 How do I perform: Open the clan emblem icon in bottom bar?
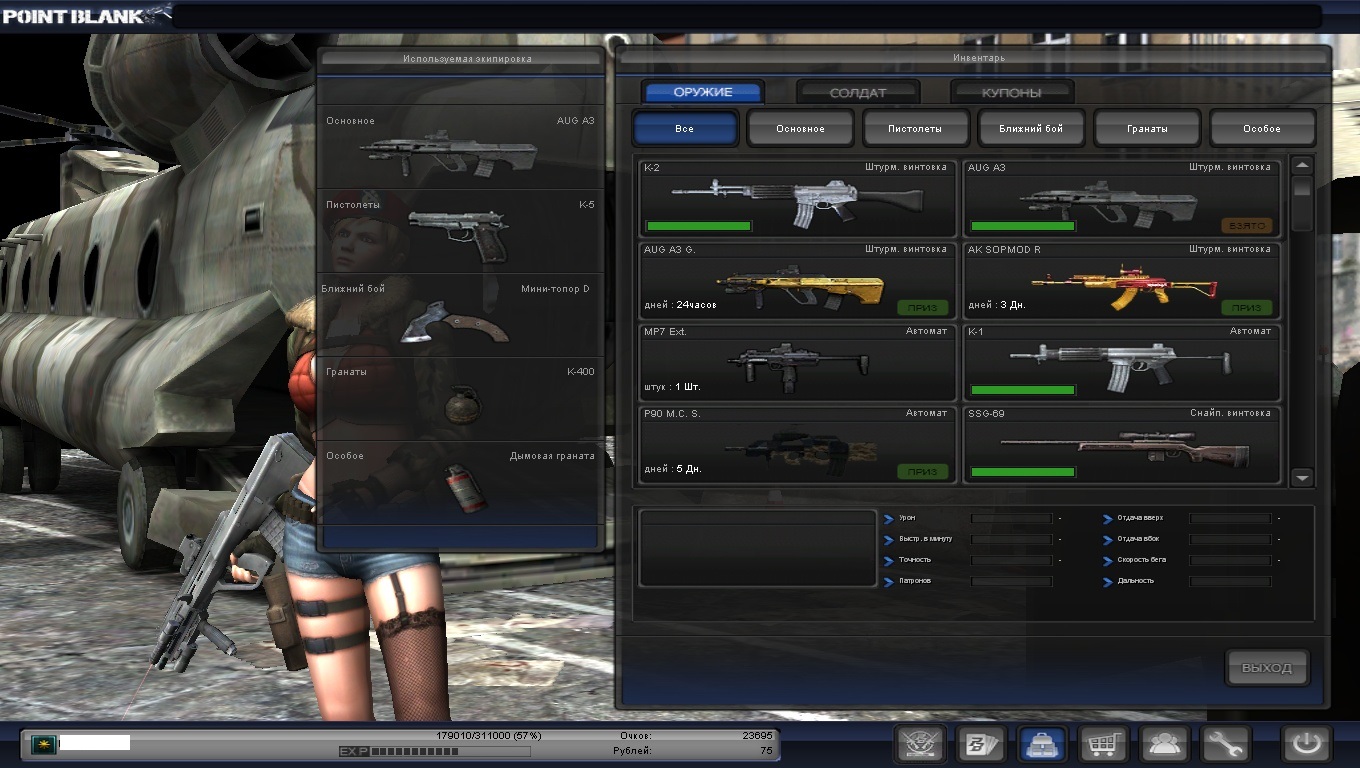pos(918,745)
